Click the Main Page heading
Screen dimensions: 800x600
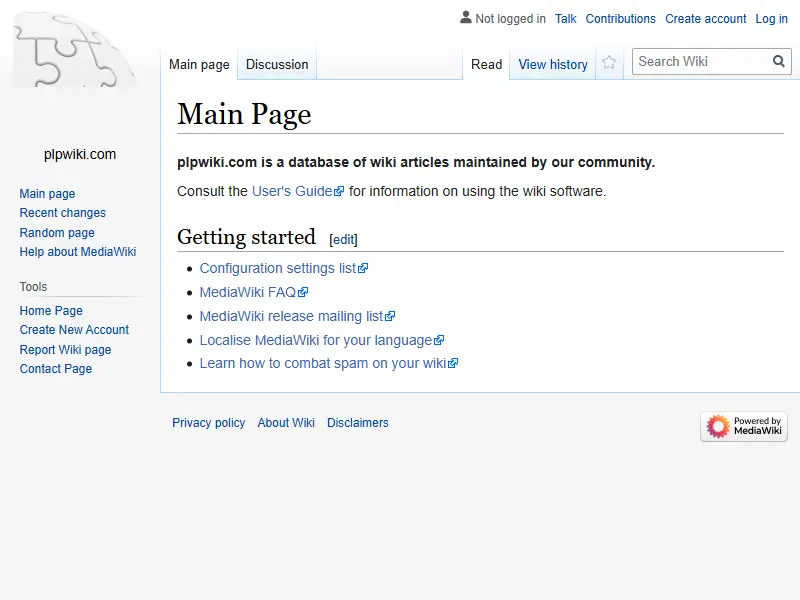tap(244, 114)
